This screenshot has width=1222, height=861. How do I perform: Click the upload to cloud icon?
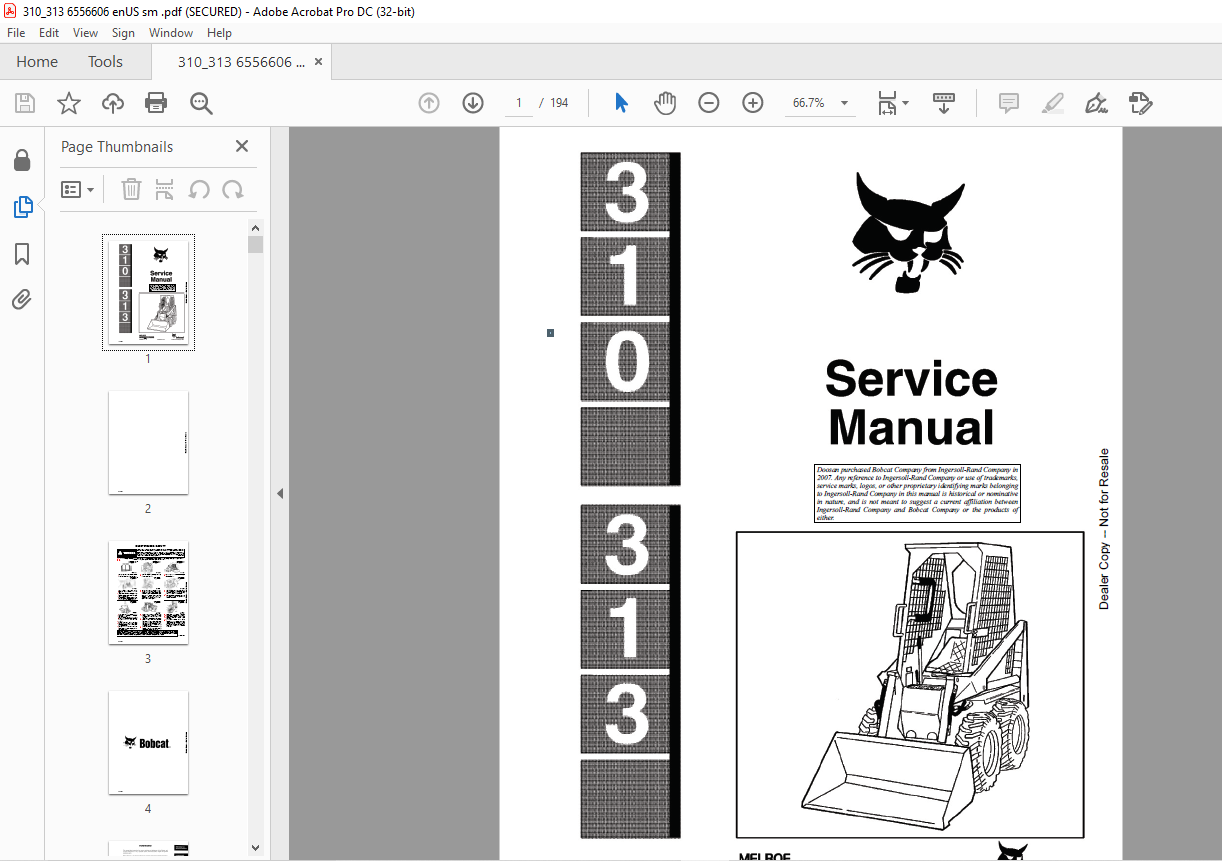[x=113, y=103]
